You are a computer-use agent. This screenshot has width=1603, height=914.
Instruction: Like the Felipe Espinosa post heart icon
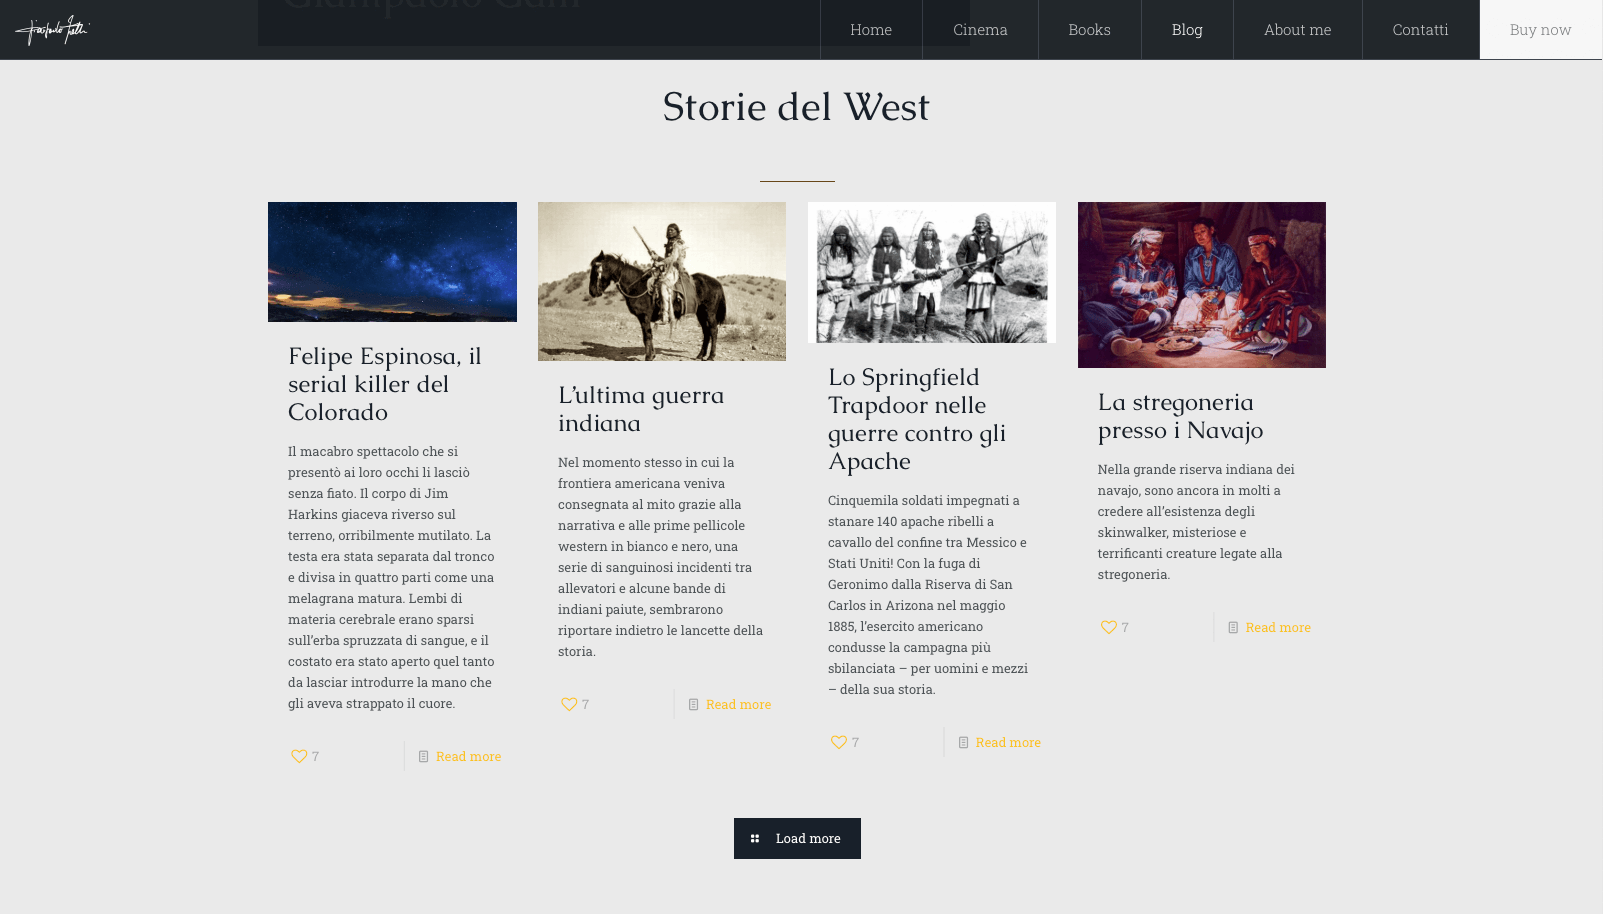[299, 757]
